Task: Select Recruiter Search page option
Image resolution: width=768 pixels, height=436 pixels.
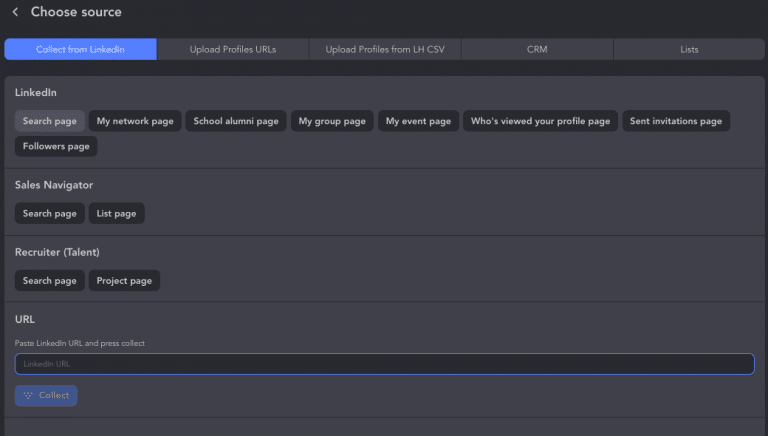Action: (x=50, y=281)
